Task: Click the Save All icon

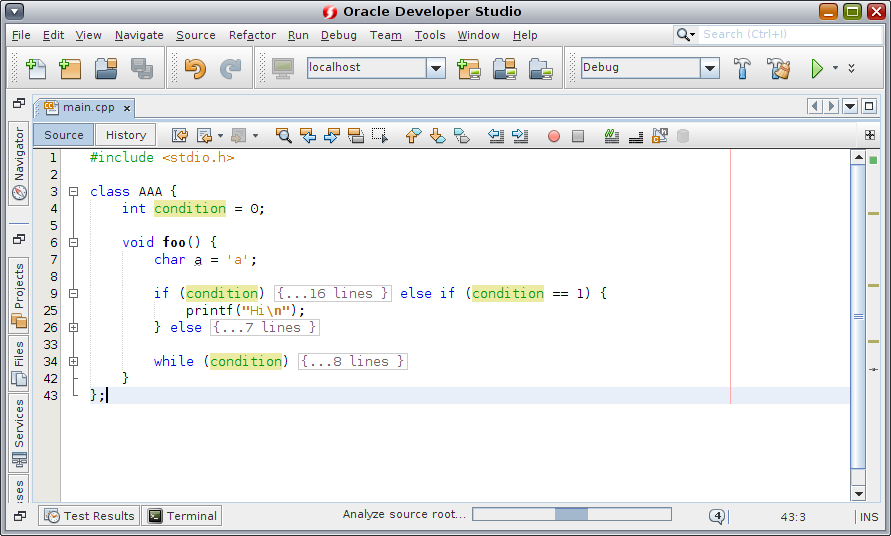Action: (141, 68)
